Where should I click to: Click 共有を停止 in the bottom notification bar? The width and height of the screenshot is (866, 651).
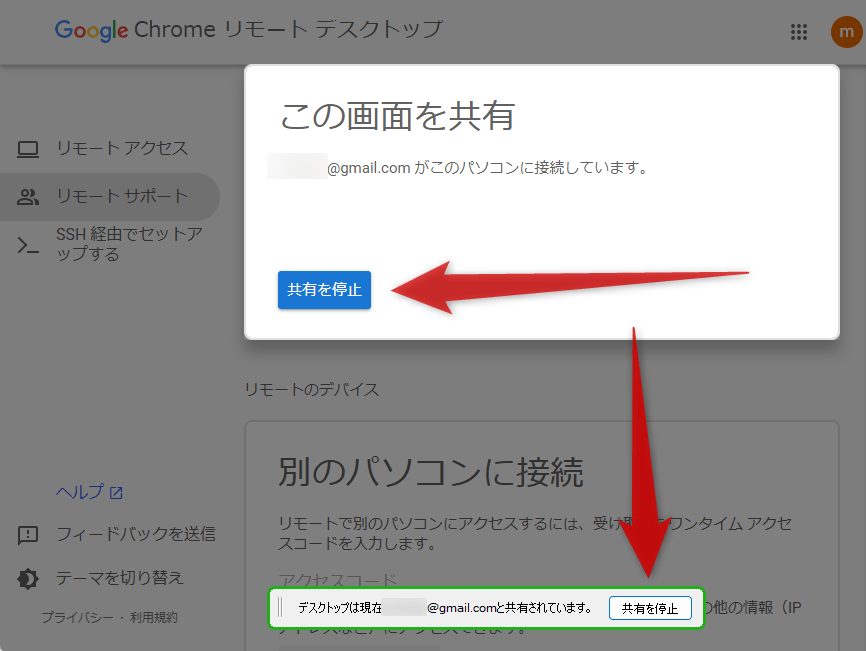pyautogui.click(x=650, y=608)
